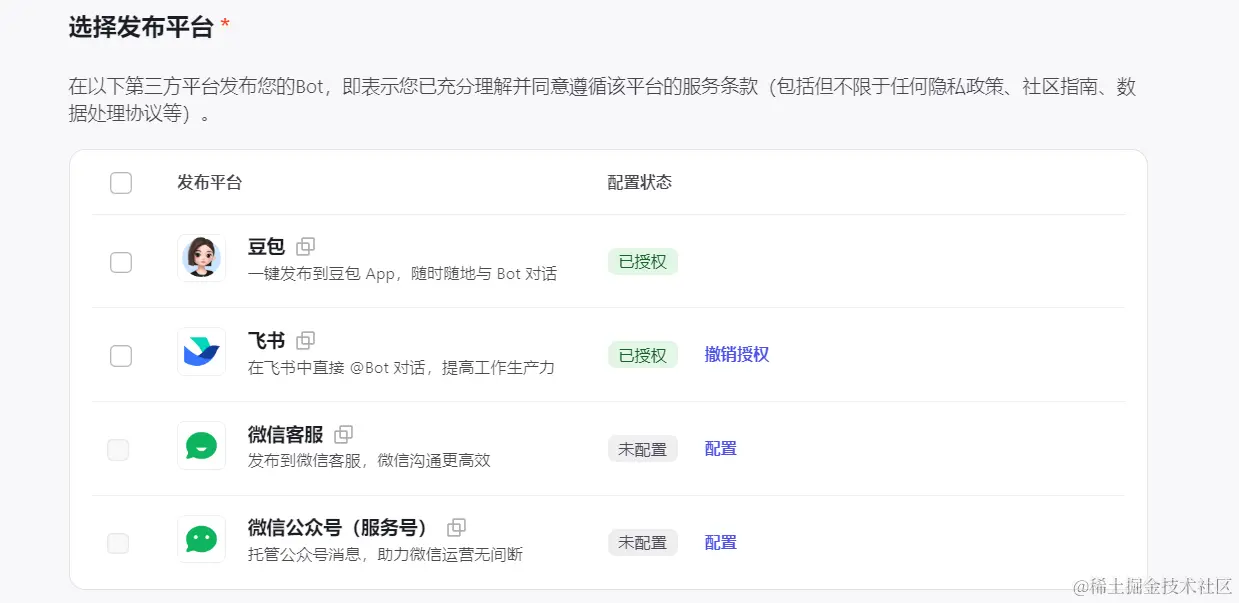
Task: Click 配置 link for 微信公众号（服务号）
Action: coord(721,542)
